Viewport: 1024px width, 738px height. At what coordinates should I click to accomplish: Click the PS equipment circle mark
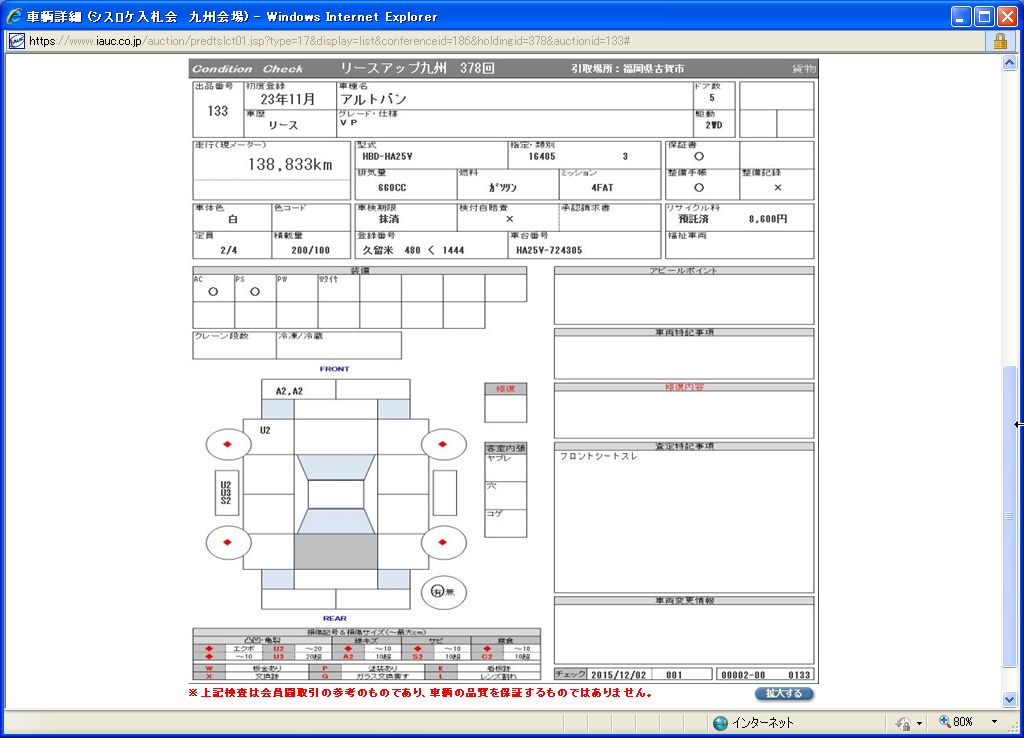click(x=255, y=292)
